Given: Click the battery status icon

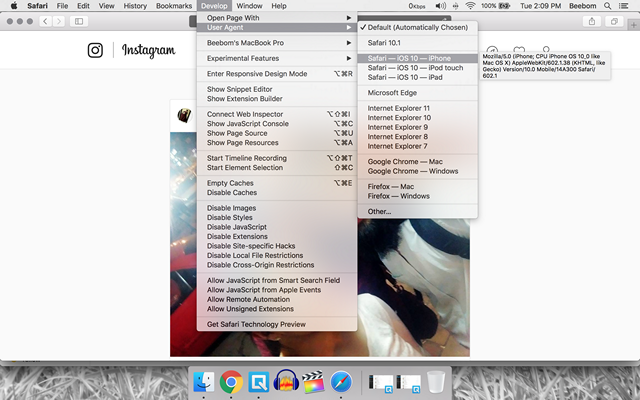Looking at the screenshot, I should [504, 6].
